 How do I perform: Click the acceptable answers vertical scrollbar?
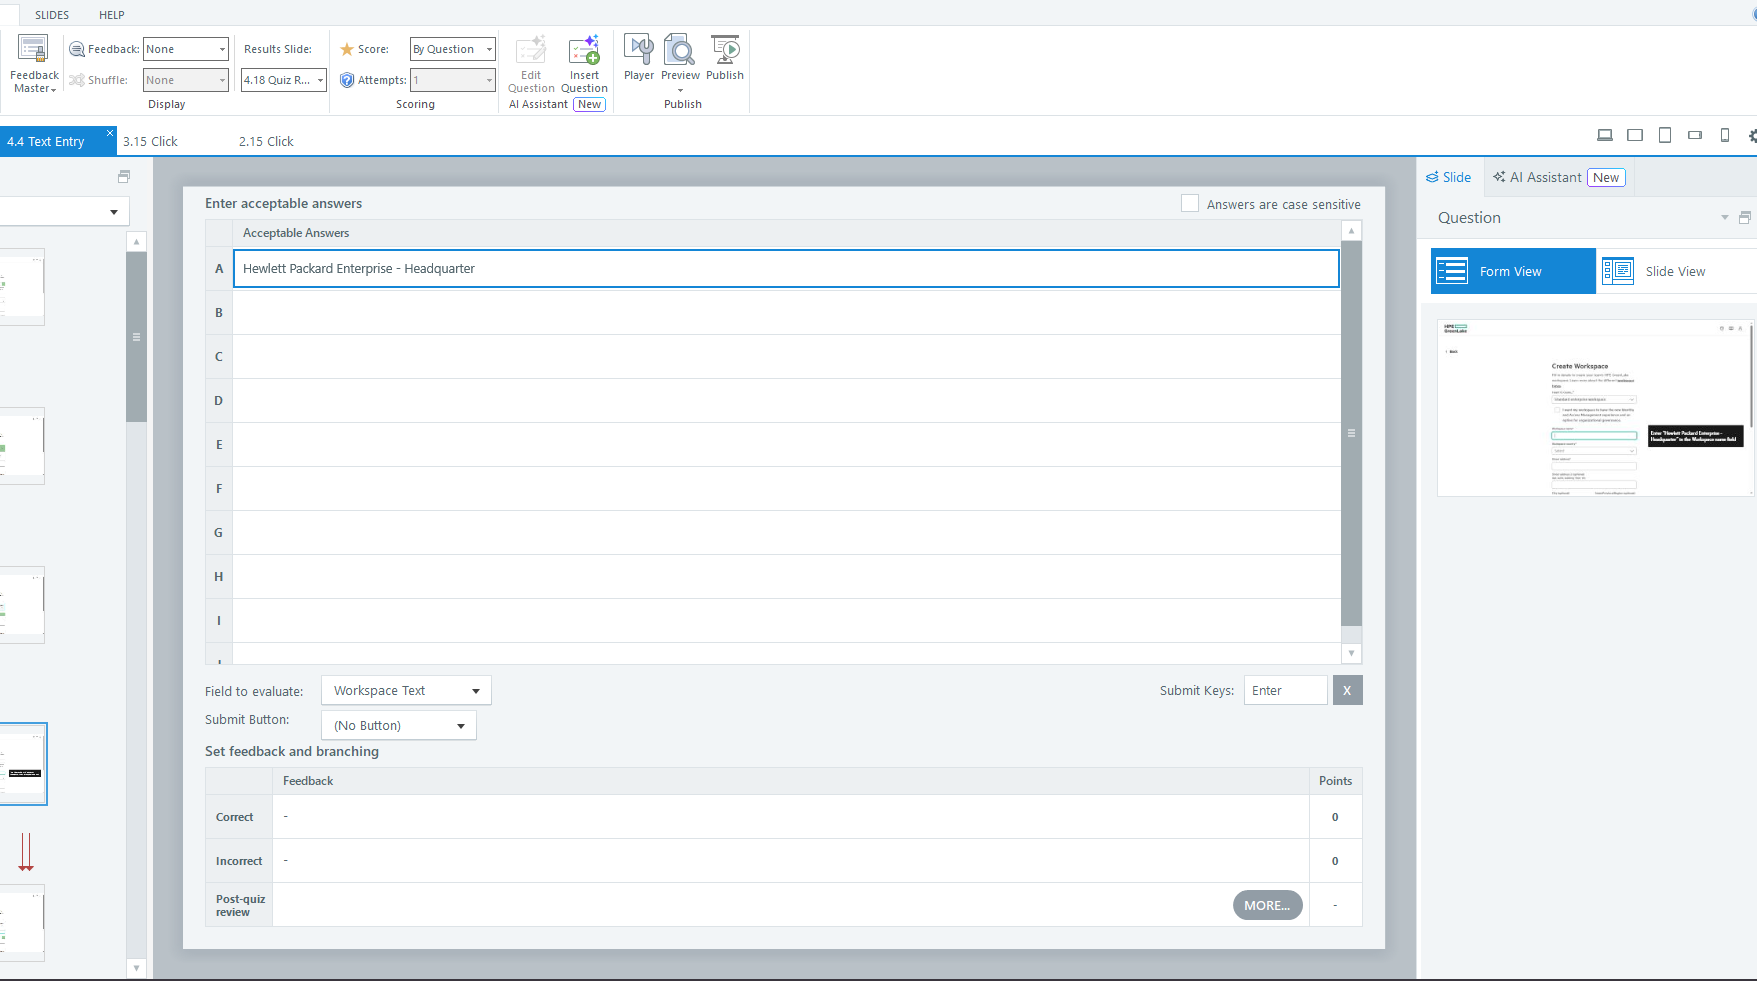pyautogui.click(x=1351, y=434)
